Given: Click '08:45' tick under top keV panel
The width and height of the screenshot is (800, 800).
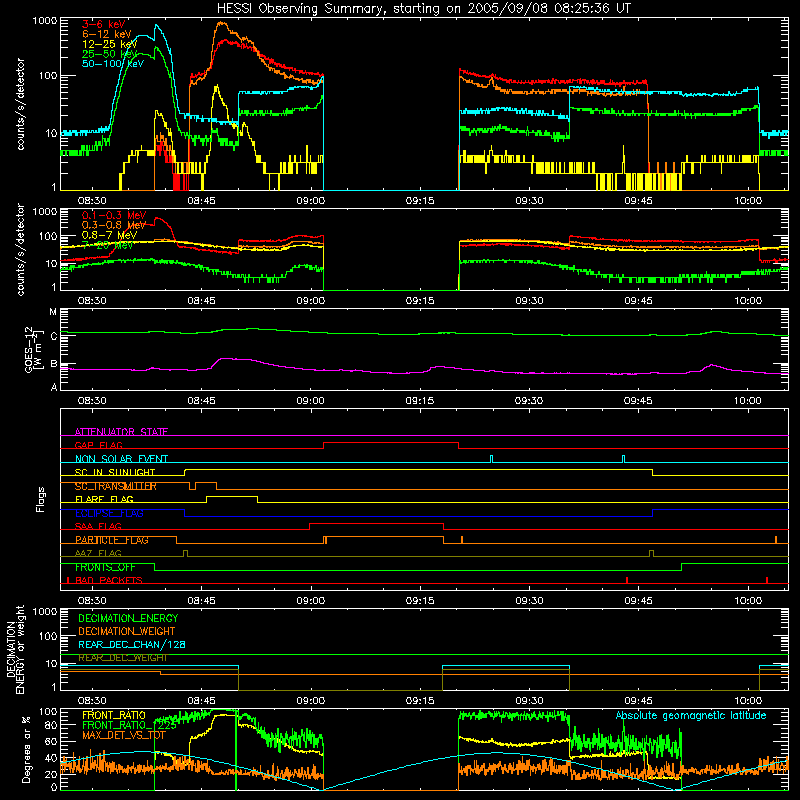Looking at the screenshot, I should 201,201.
